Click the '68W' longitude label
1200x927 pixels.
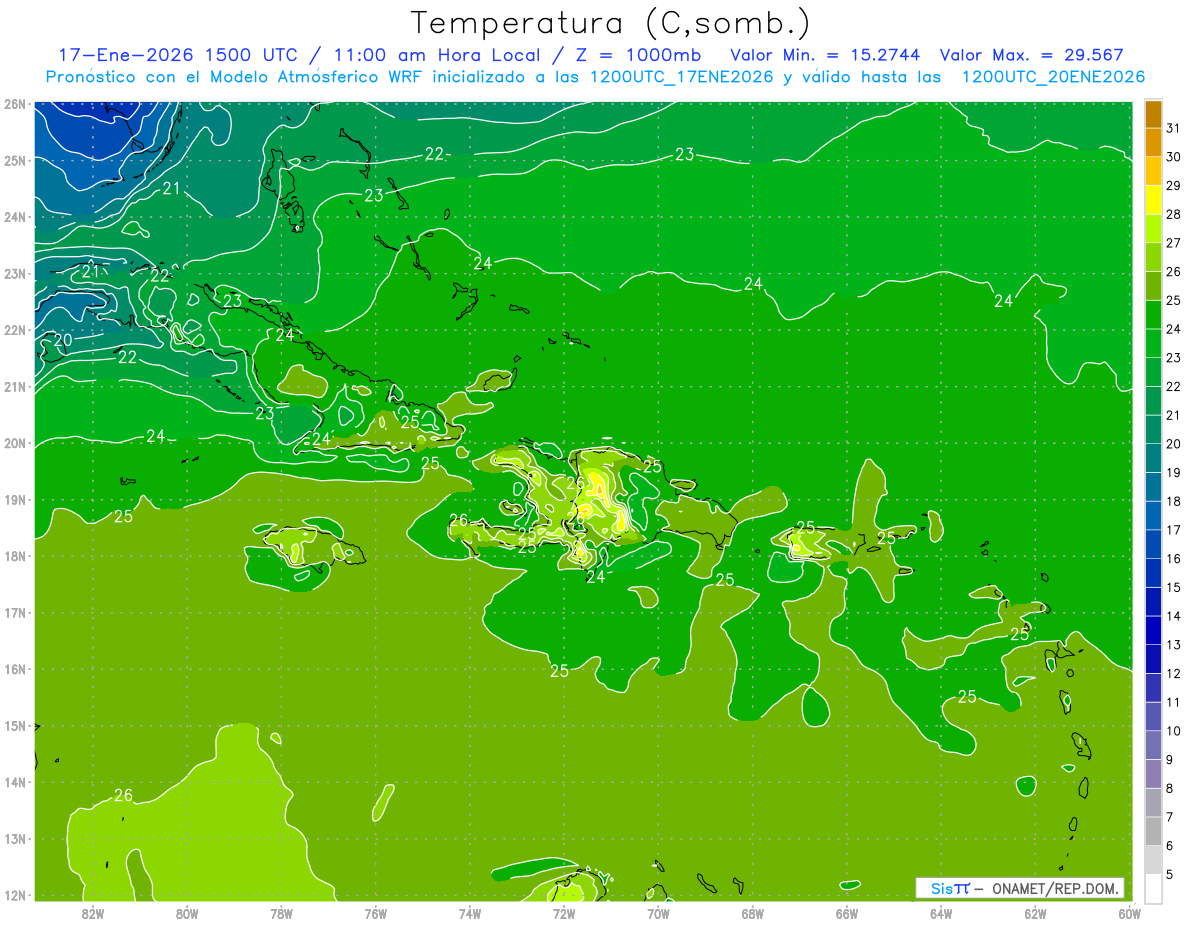click(753, 913)
